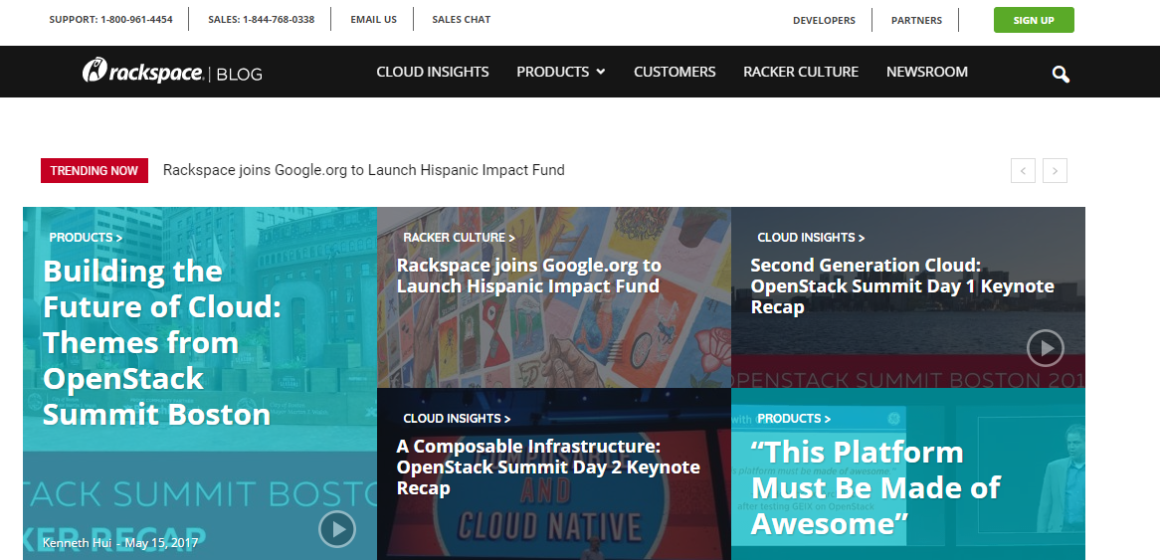The image size is (1160, 560).
Task: Click the Sales phone number link
Action: point(261,20)
